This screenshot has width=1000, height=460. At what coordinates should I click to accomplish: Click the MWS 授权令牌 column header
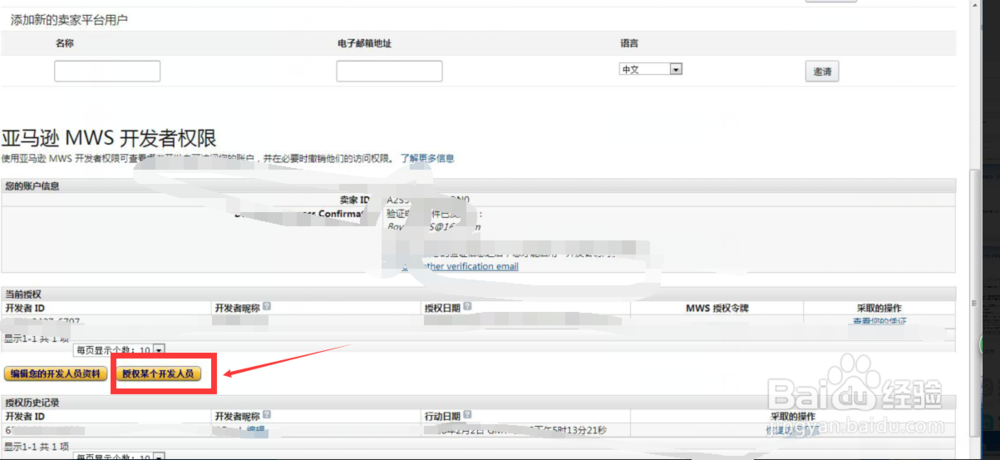[716, 308]
